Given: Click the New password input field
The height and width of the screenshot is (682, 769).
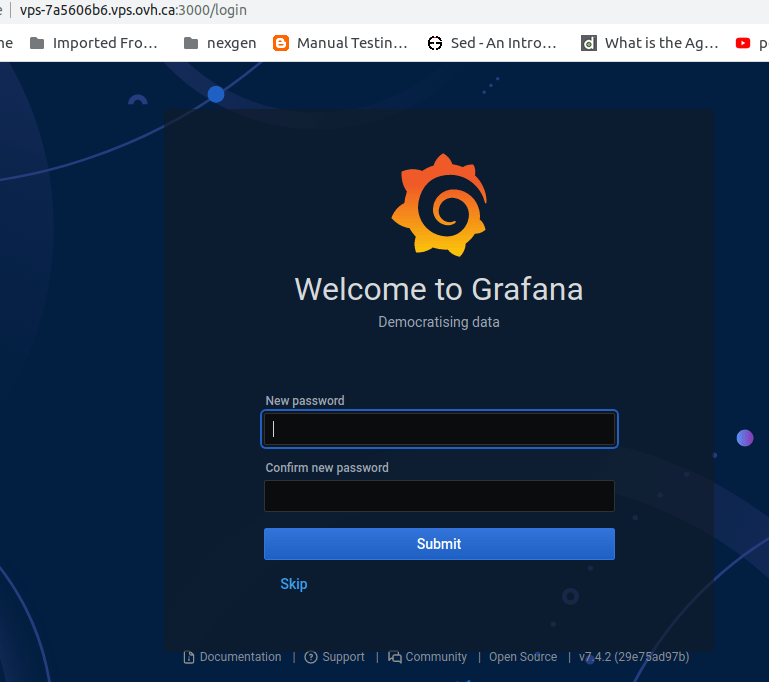Looking at the screenshot, I should pyautogui.click(x=439, y=429).
